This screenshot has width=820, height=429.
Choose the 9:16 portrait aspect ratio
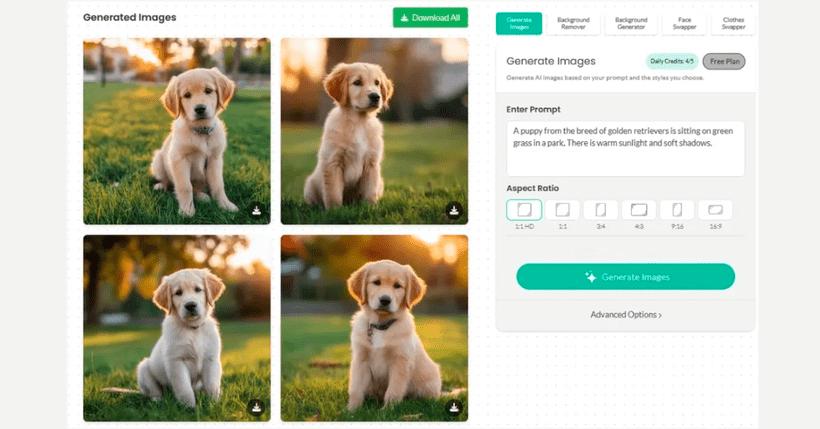(x=677, y=210)
